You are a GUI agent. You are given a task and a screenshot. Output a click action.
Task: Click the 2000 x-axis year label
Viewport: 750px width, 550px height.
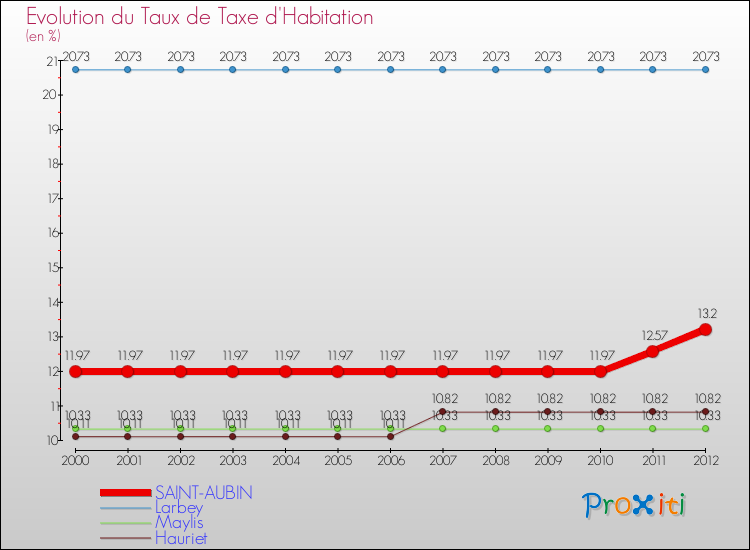[76, 460]
